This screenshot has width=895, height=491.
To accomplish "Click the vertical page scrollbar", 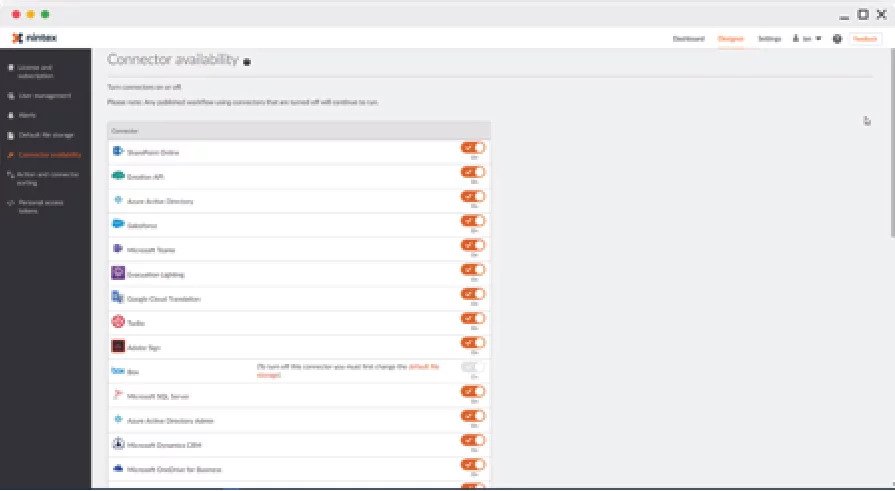I will click(x=892, y=143).
